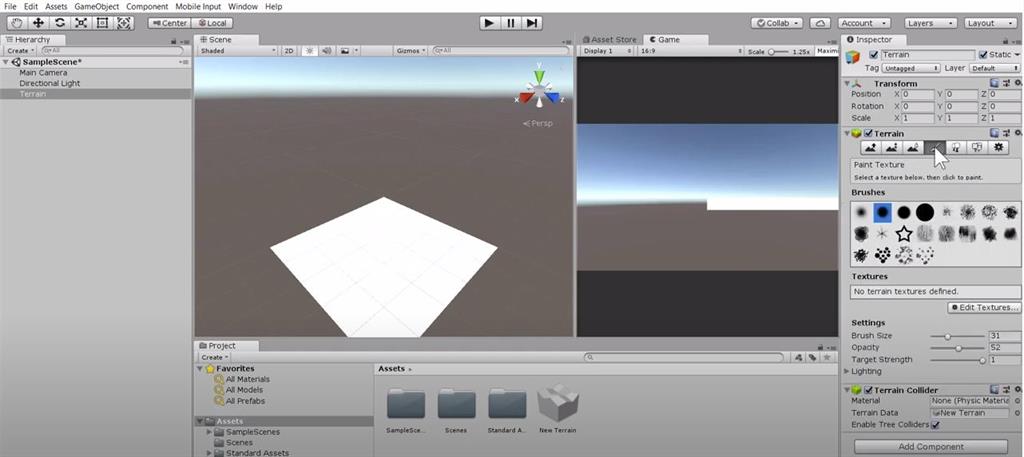Toggle Center pivot mode button
The width and height of the screenshot is (1024, 457).
[169, 23]
